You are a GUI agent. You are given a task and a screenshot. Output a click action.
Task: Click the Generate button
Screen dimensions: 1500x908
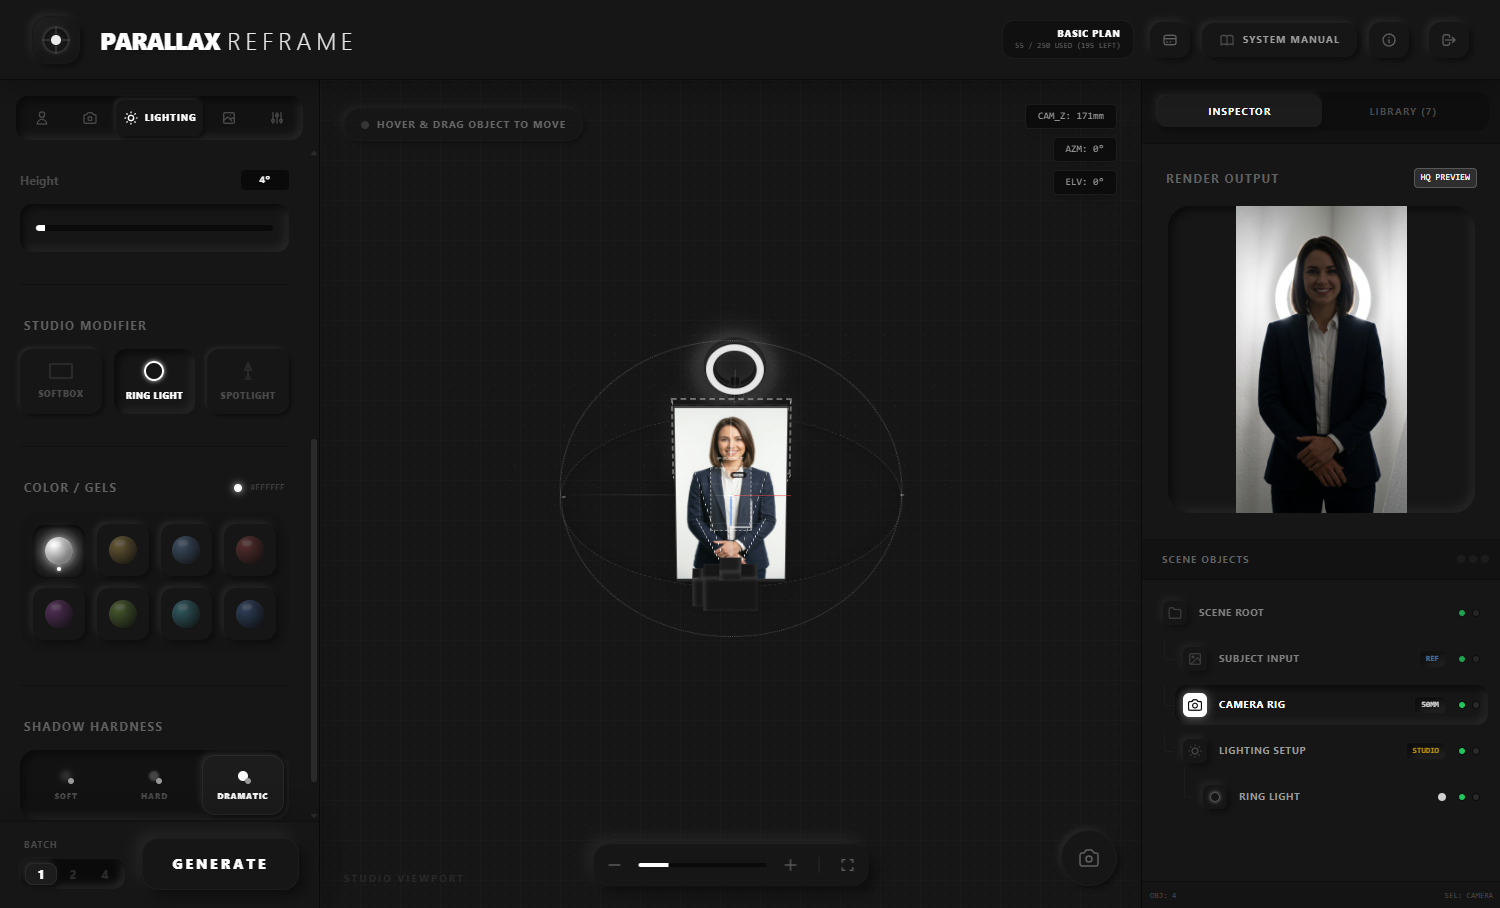click(220, 864)
